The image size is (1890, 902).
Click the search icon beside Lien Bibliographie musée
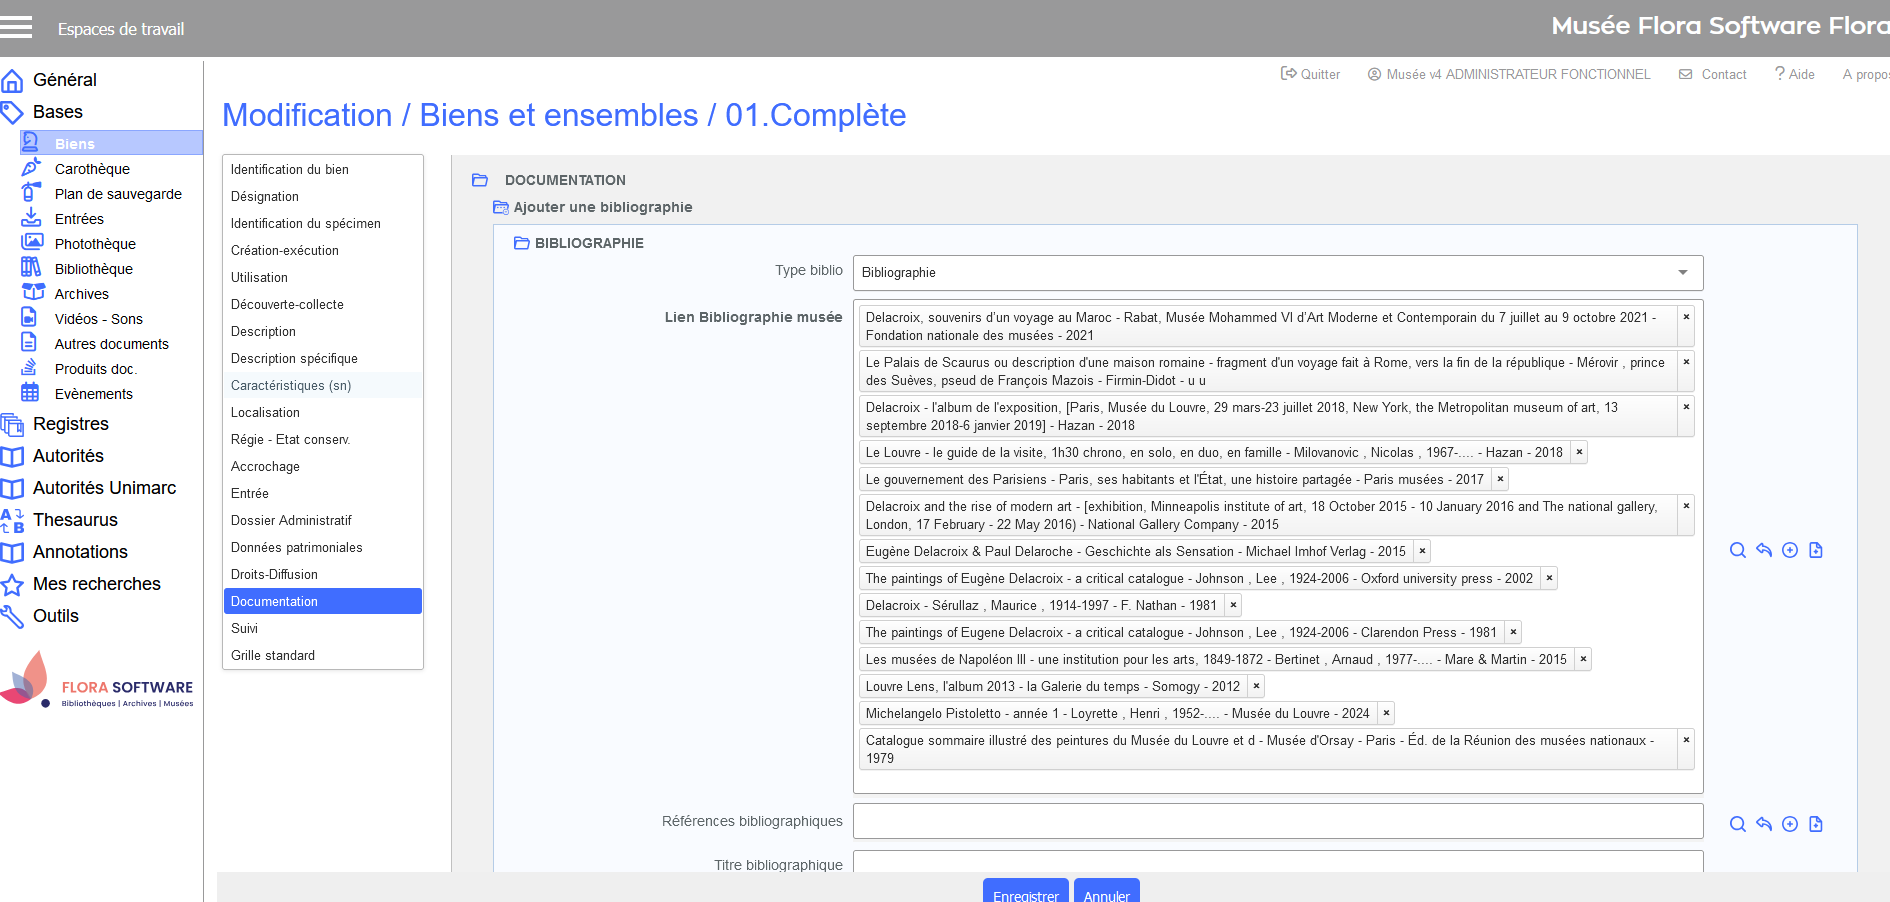point(1737,550)
